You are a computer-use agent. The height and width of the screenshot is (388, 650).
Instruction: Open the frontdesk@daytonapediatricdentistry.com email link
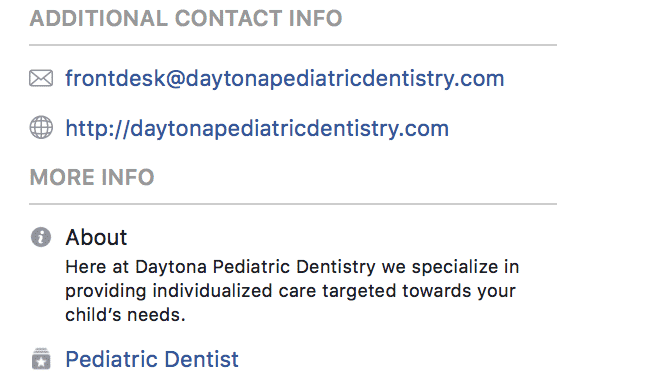pyautogui.click(x=285, y=78)
